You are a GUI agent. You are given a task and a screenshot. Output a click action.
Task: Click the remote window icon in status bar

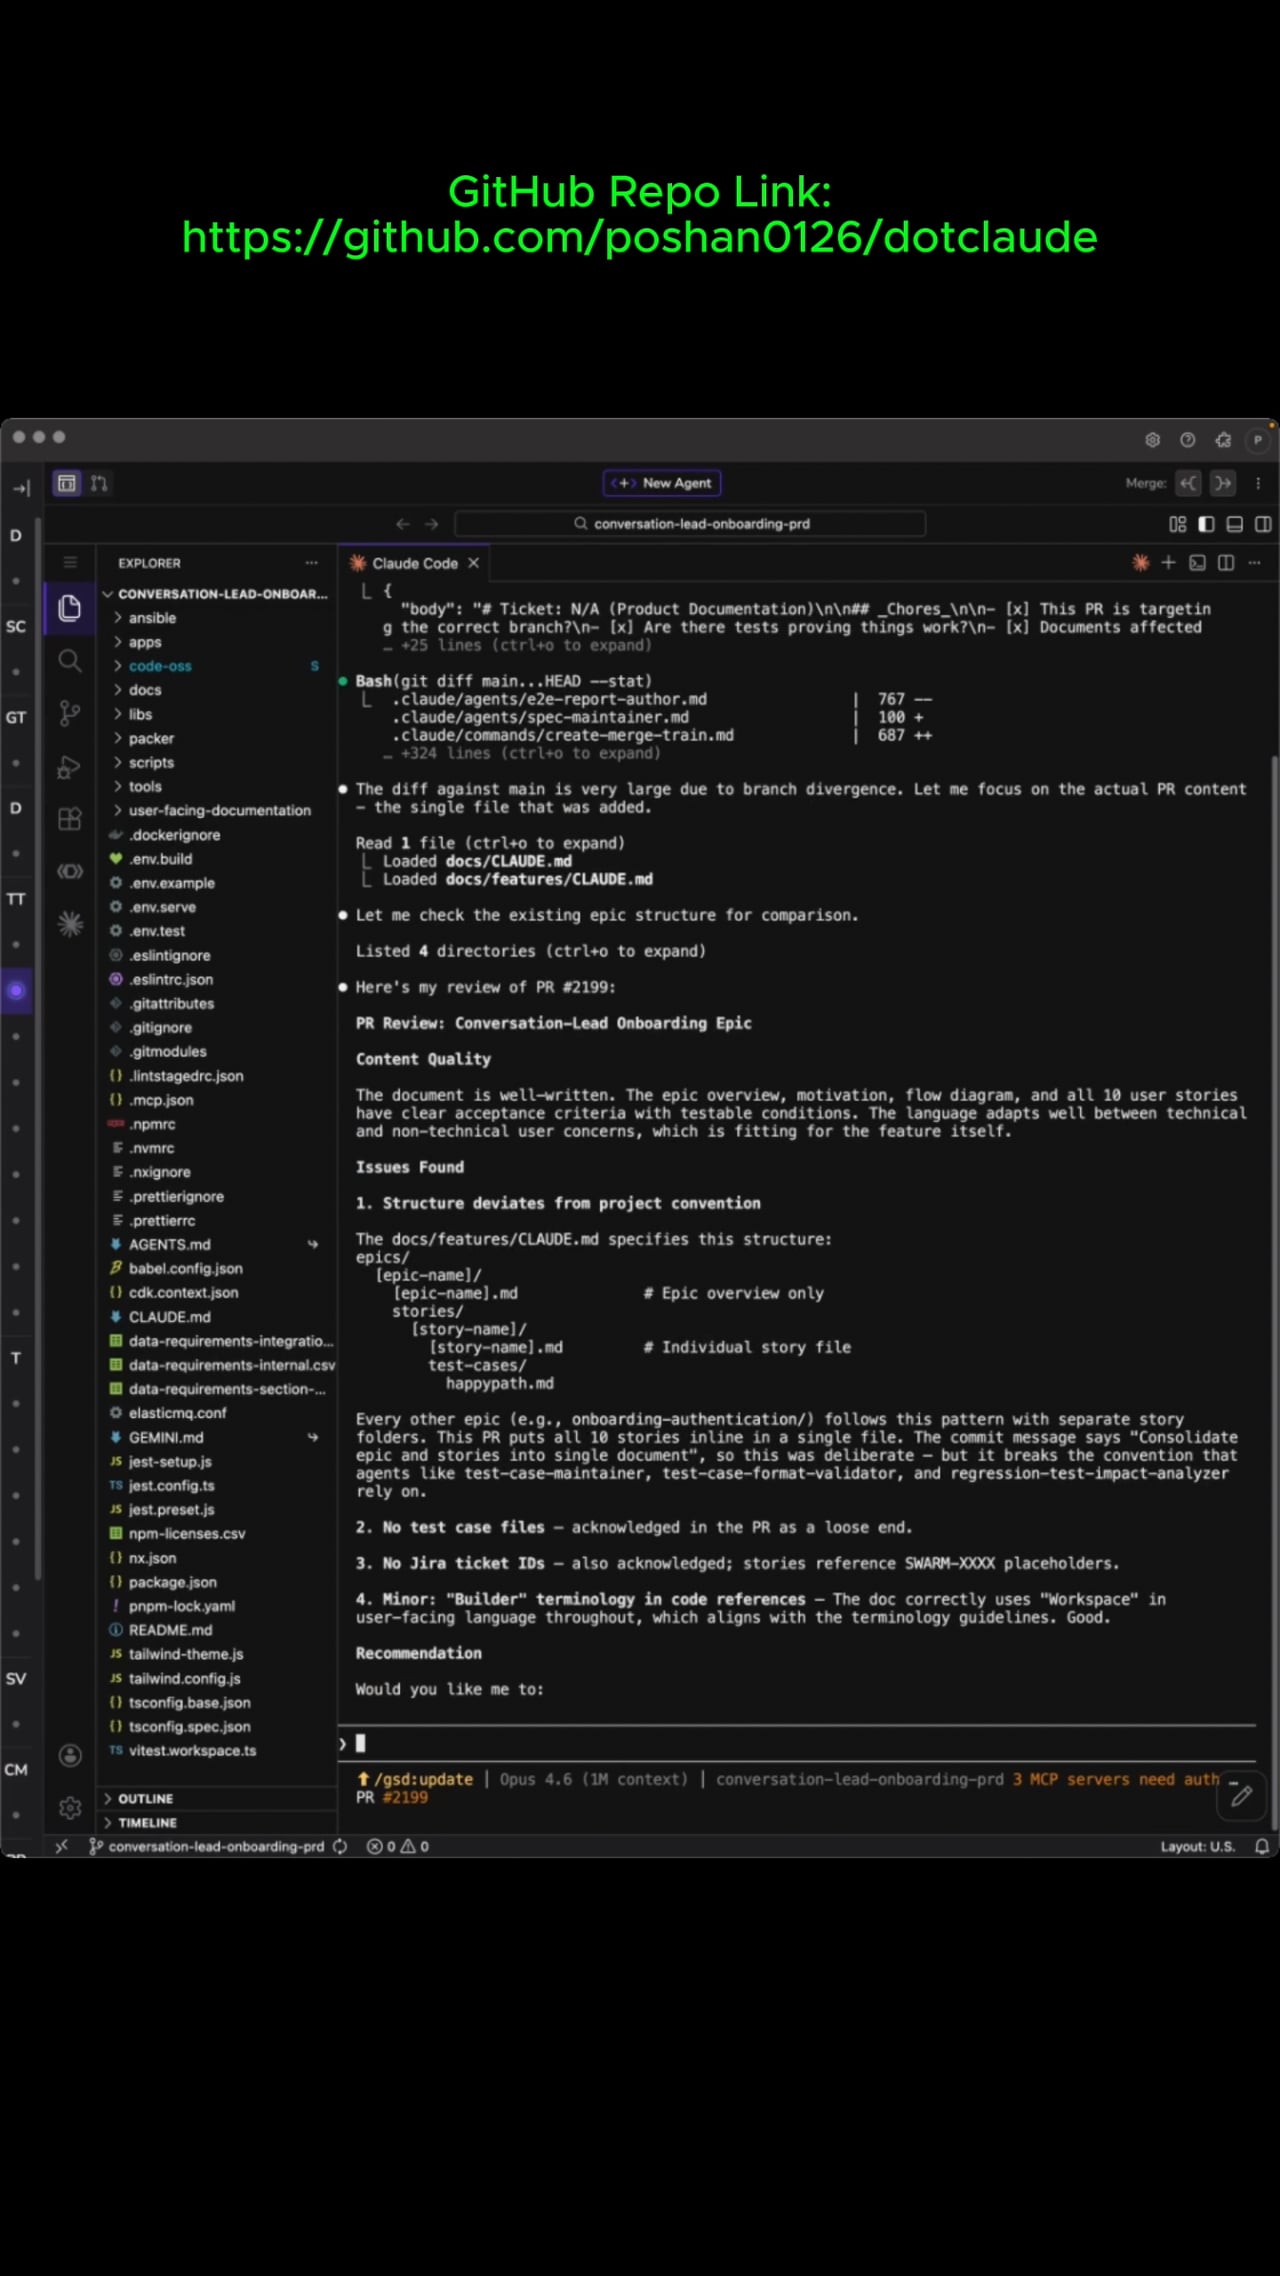click(x=61, y=1846)
